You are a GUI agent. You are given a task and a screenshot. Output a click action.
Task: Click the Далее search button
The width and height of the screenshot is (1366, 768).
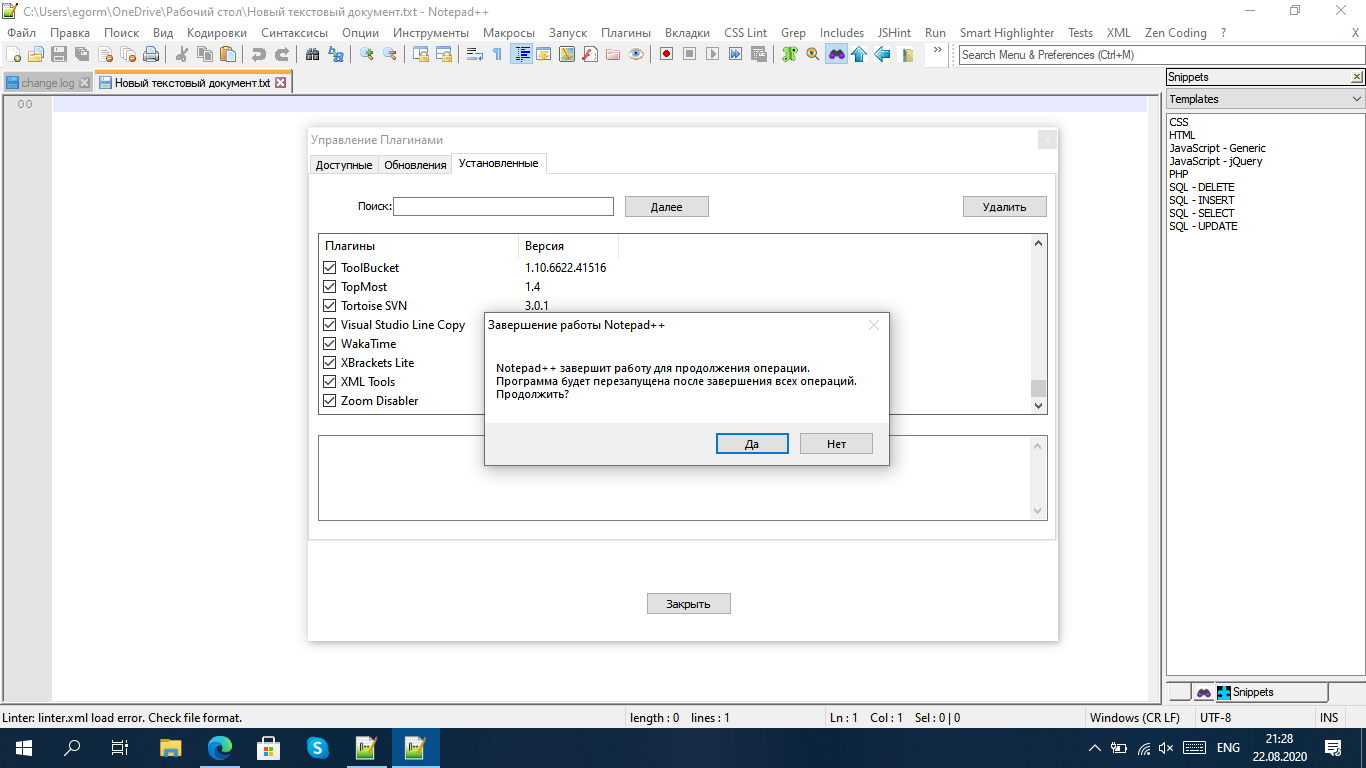click(x=667, y=207)
